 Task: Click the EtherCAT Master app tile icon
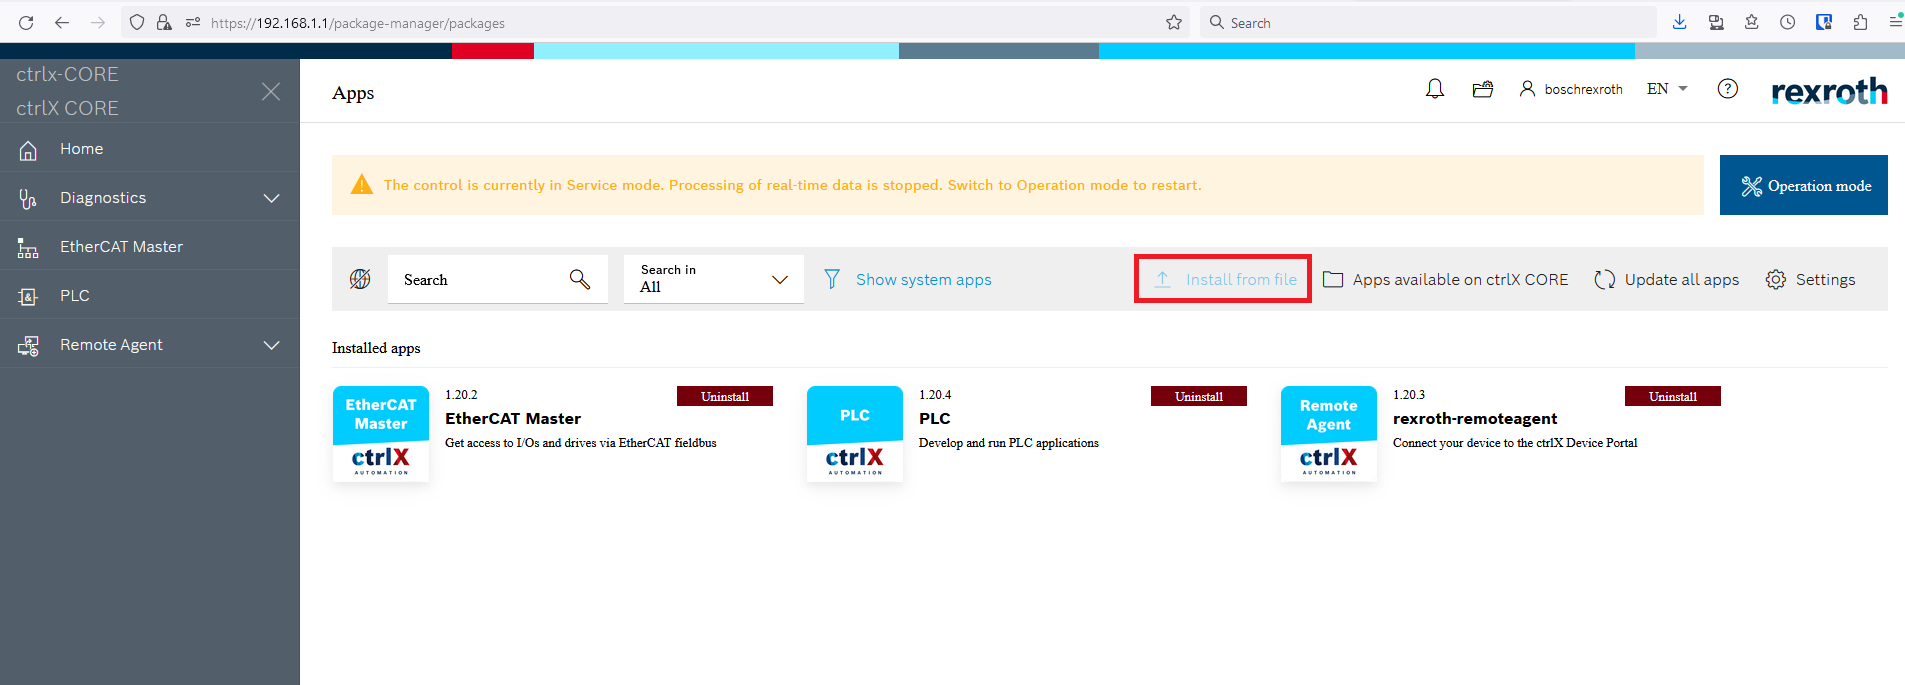point(381,434)
